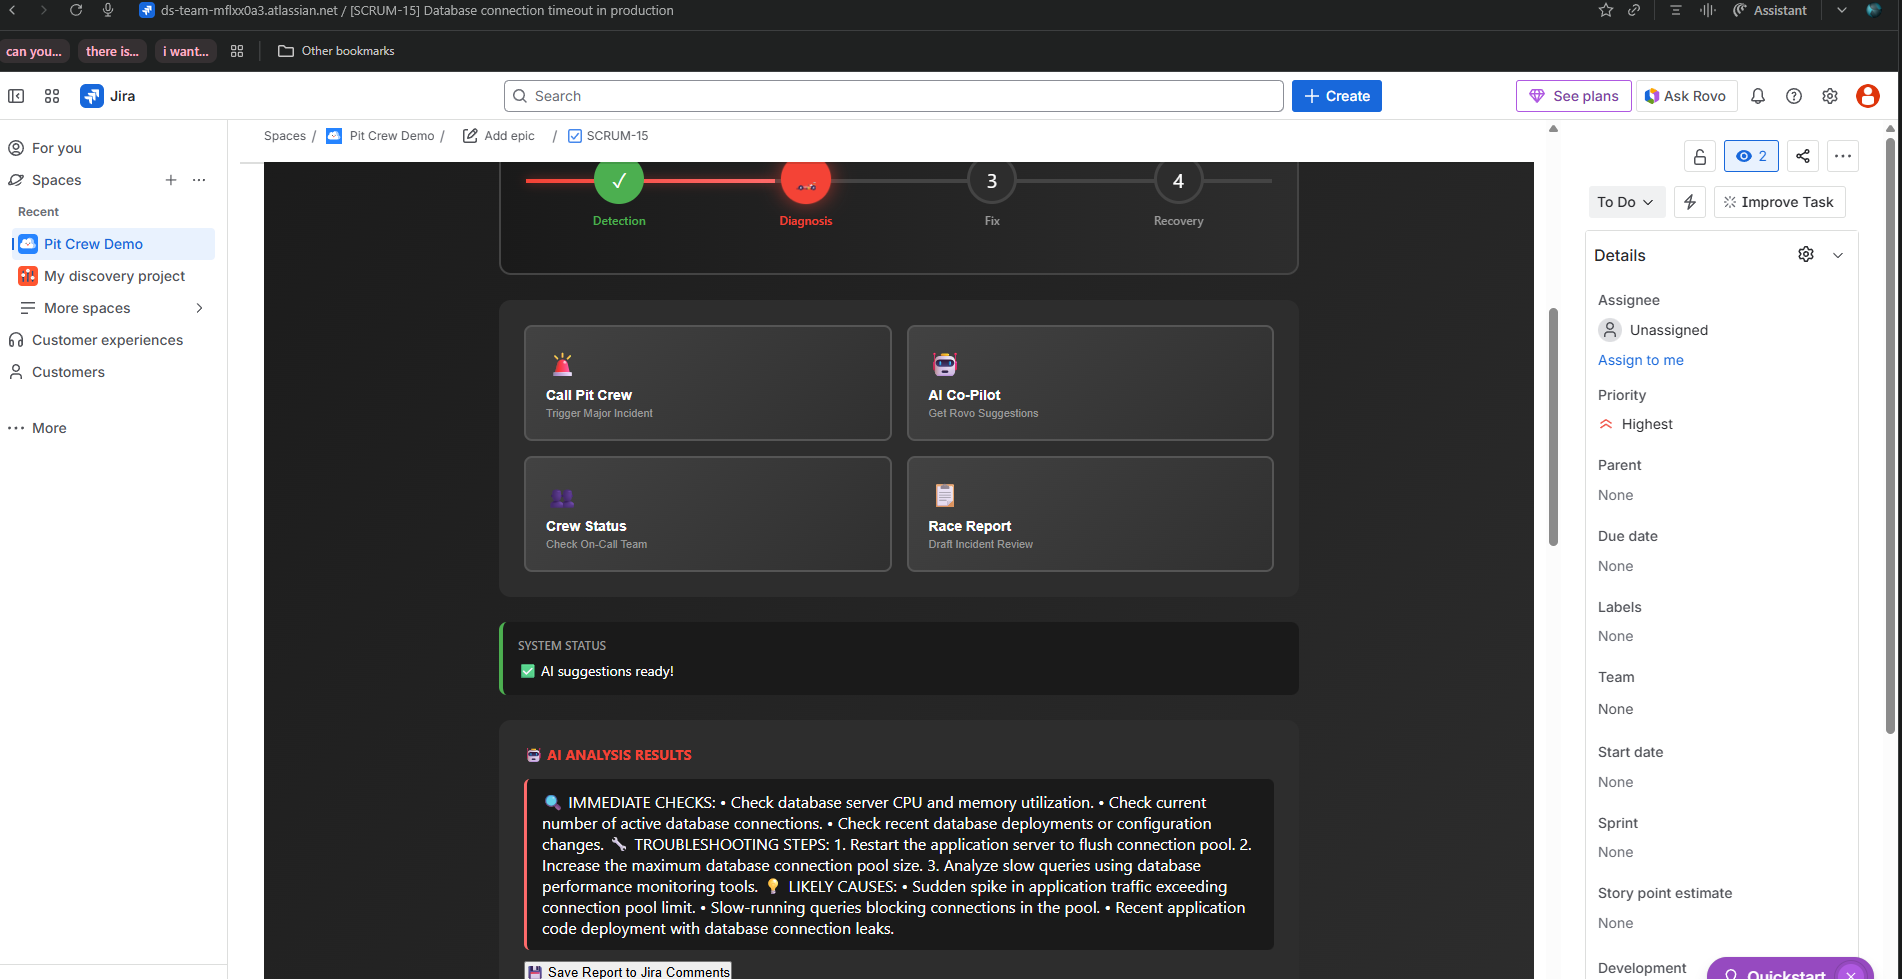
Task: Click Improve Task button
Action: [x=1779, y=202]
